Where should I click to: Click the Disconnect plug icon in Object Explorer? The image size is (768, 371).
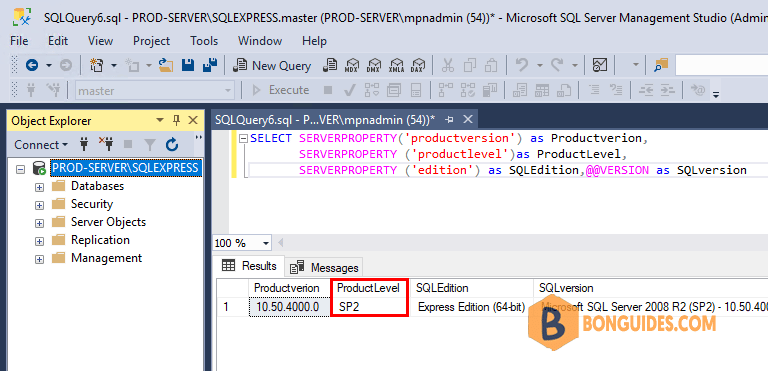(106, 145)
